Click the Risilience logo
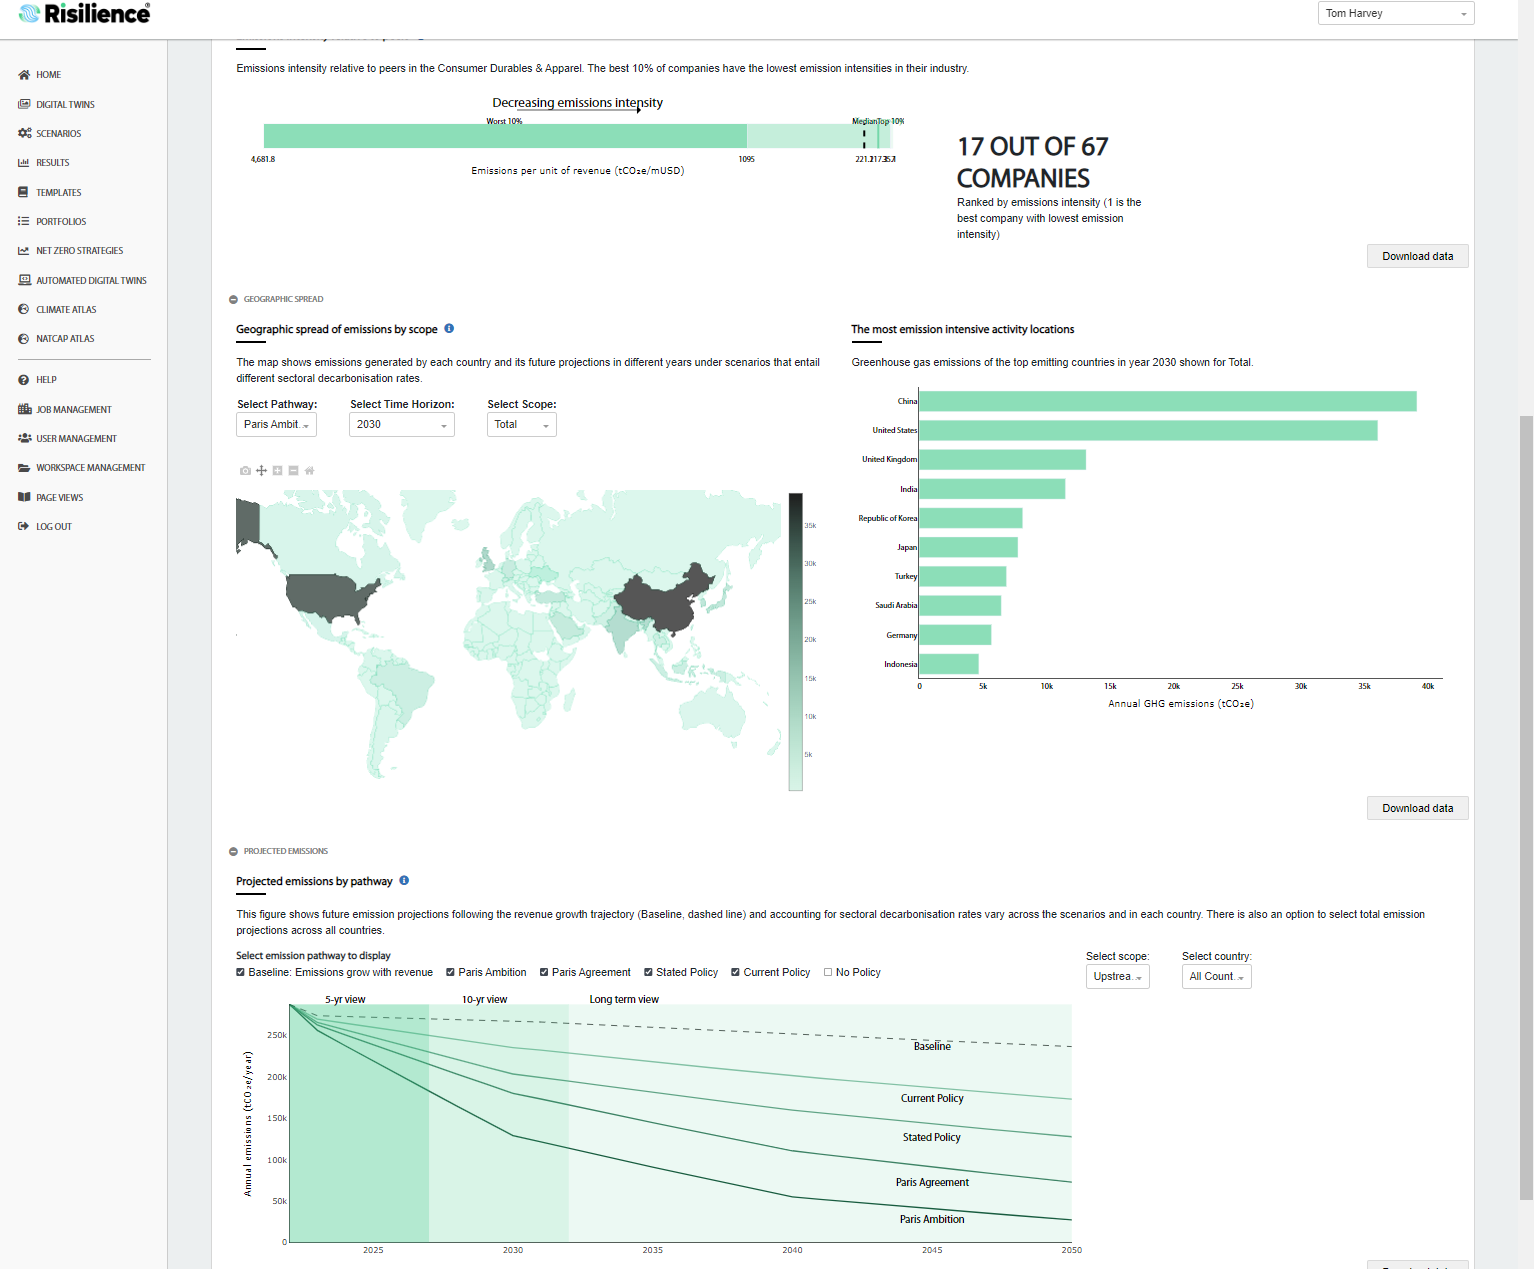Viewport: 1534px width, 1269px height. pos(85,14)
